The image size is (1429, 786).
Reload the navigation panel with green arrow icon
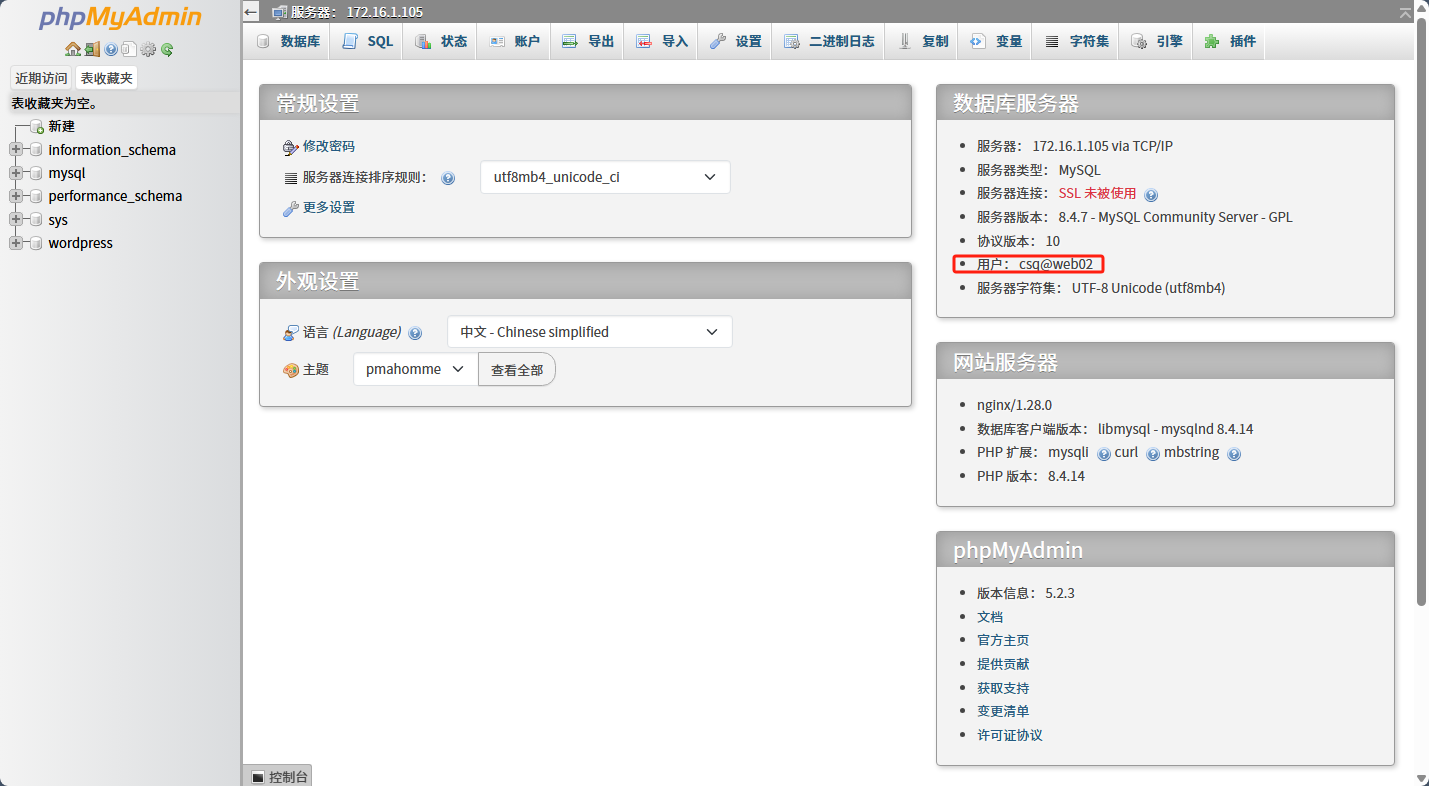point(167,49)
